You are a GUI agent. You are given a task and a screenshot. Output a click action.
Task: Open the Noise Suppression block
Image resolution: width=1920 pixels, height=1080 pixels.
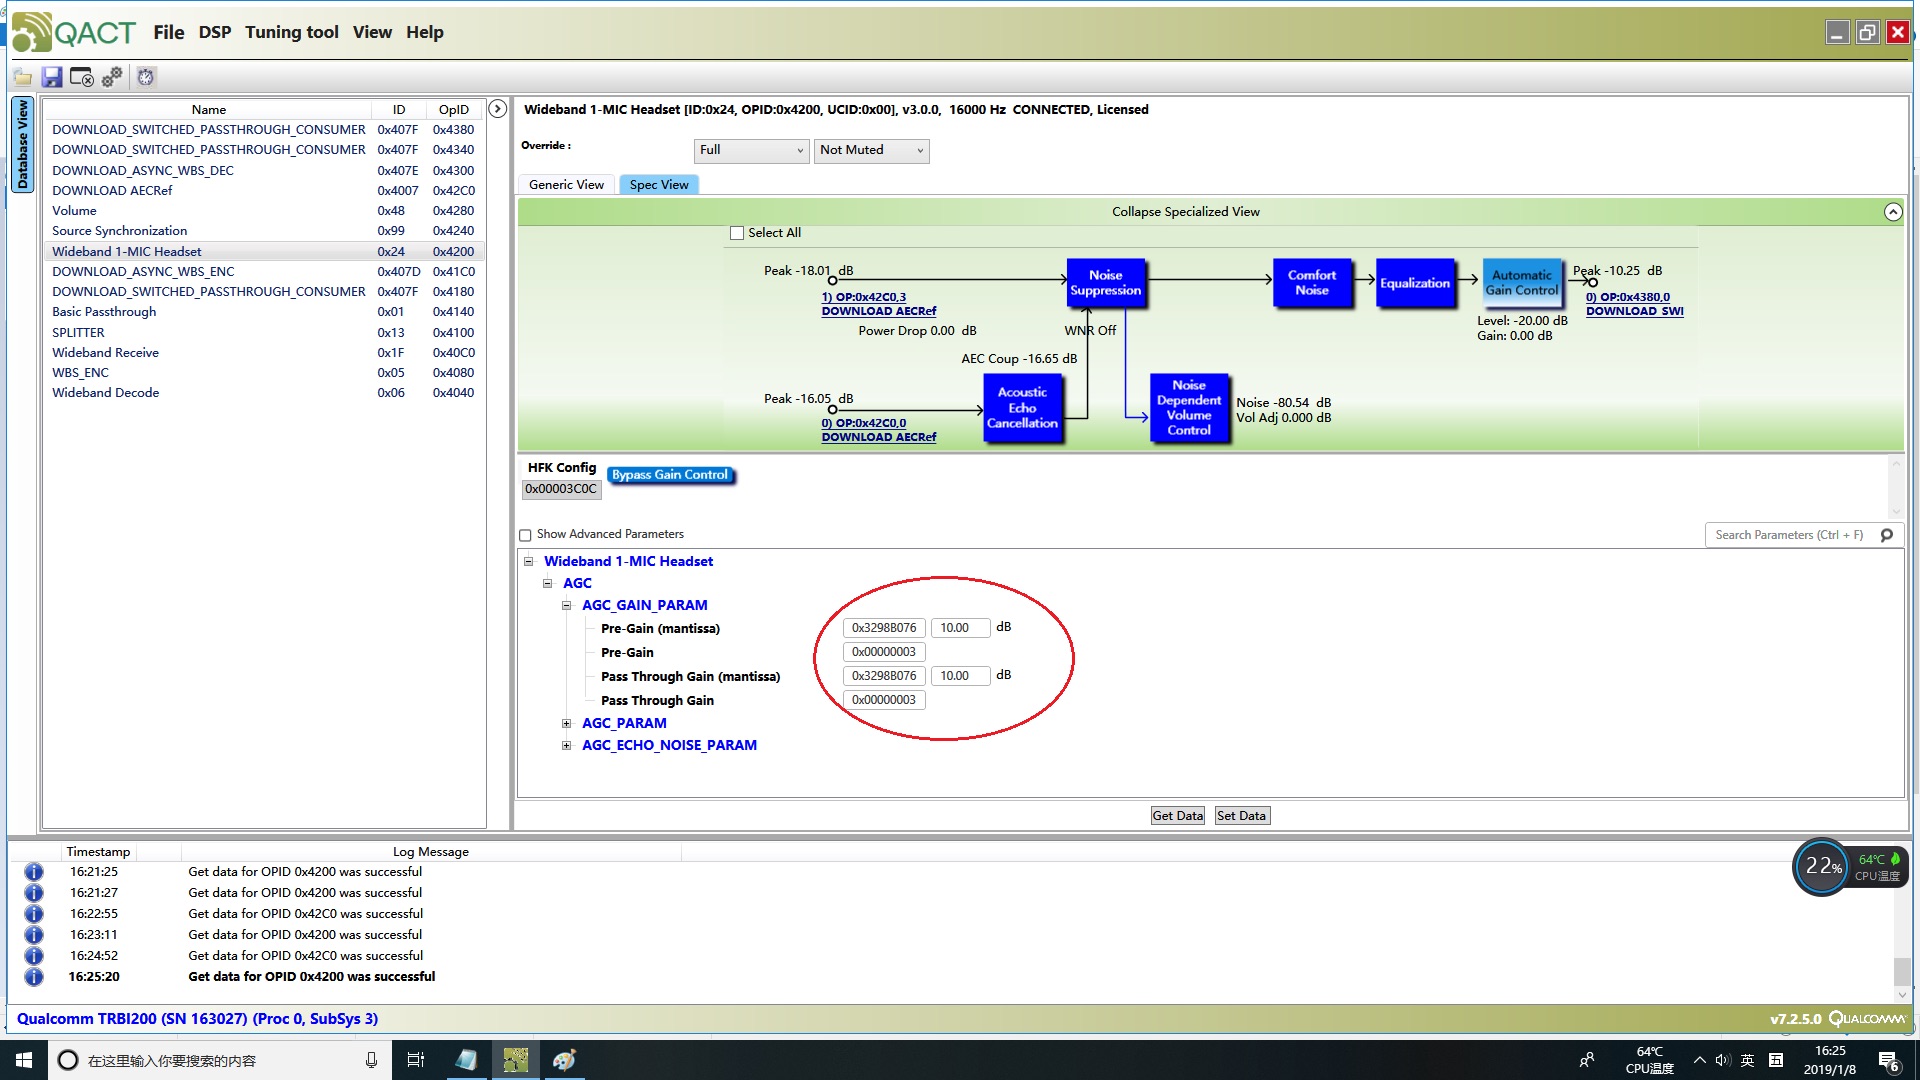pos(1105,283)
